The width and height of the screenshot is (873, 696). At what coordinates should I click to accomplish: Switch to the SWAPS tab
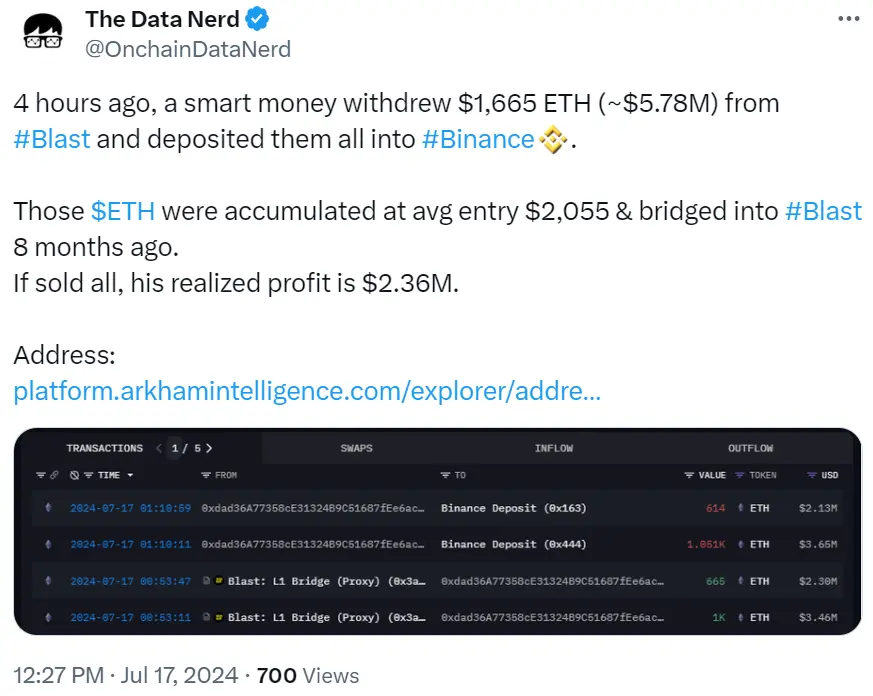click(356, 448)
